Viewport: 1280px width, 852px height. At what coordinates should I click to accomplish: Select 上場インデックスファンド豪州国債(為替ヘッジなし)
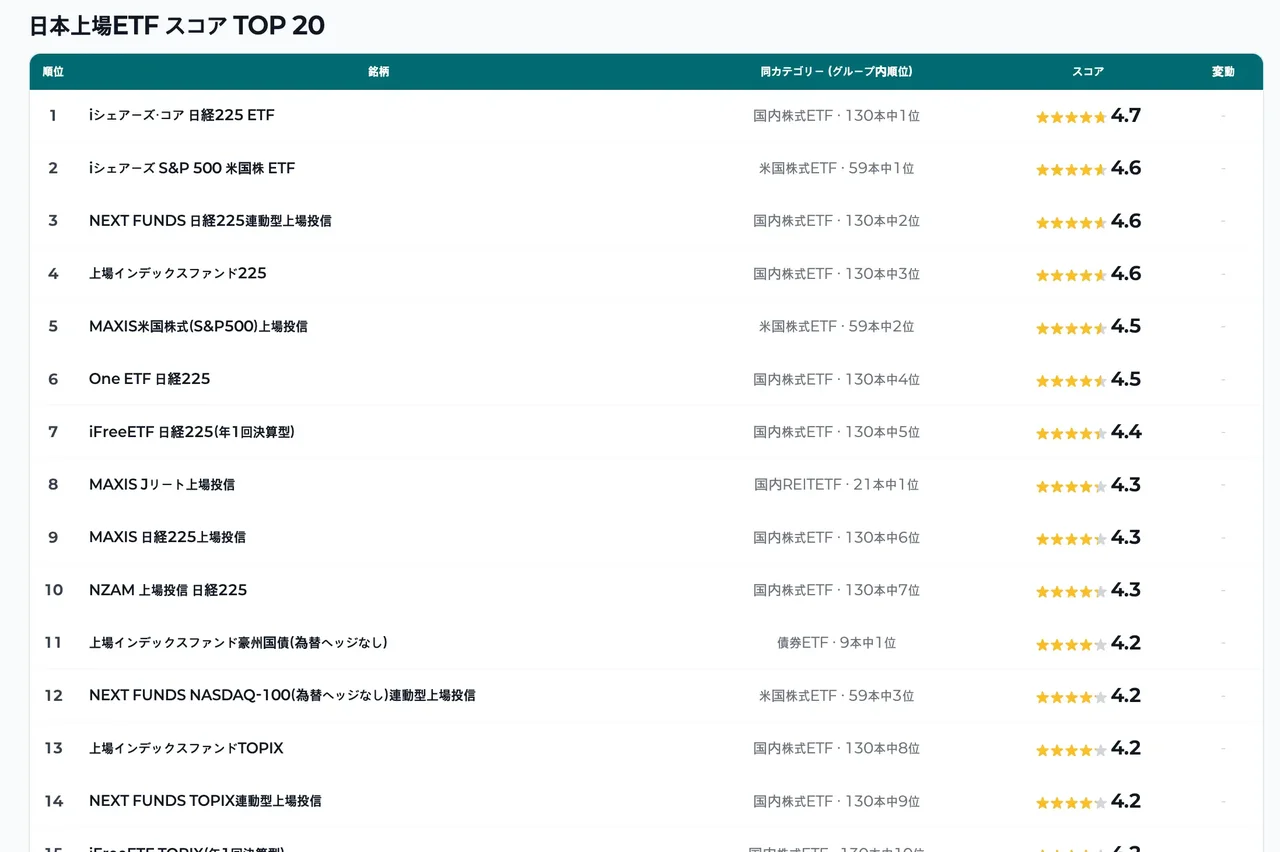tap(238, 643)
